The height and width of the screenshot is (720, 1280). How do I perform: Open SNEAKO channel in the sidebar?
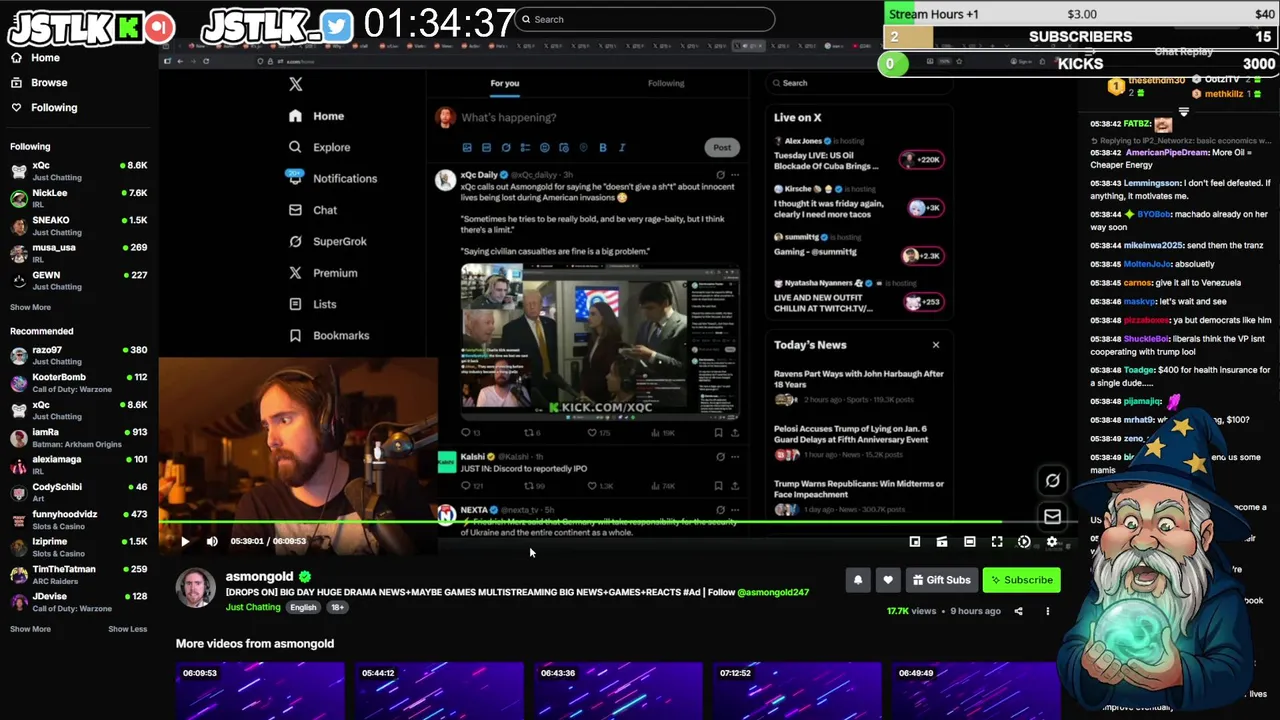tap(78, 225)
